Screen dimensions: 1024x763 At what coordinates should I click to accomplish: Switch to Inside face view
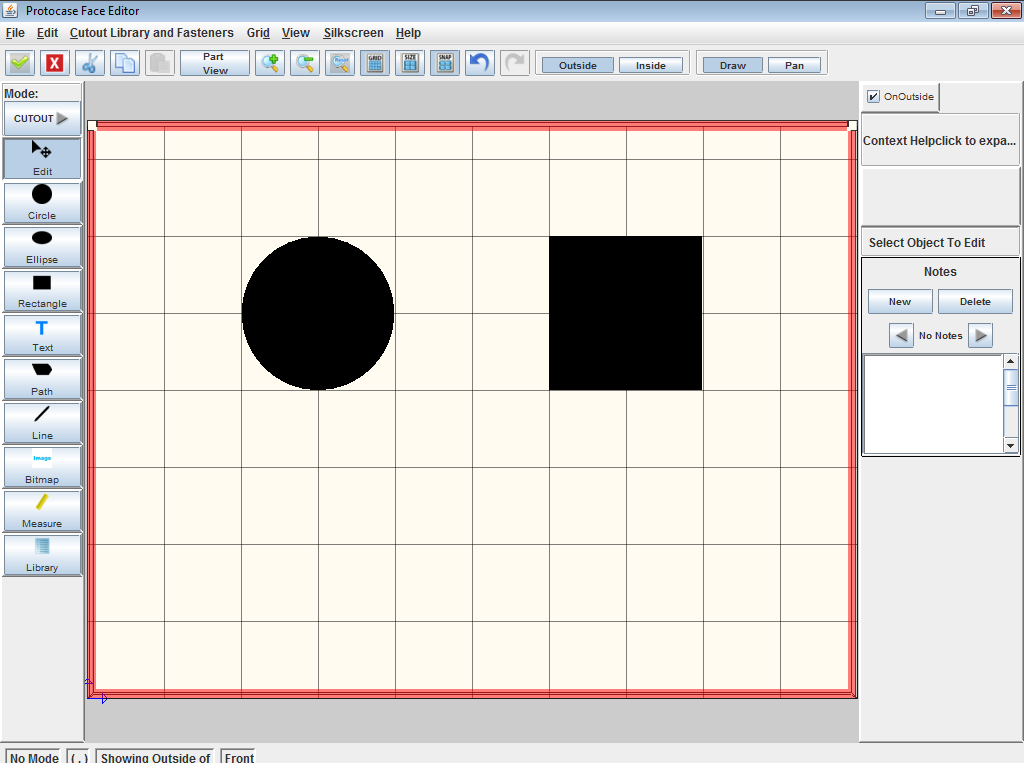650,65
